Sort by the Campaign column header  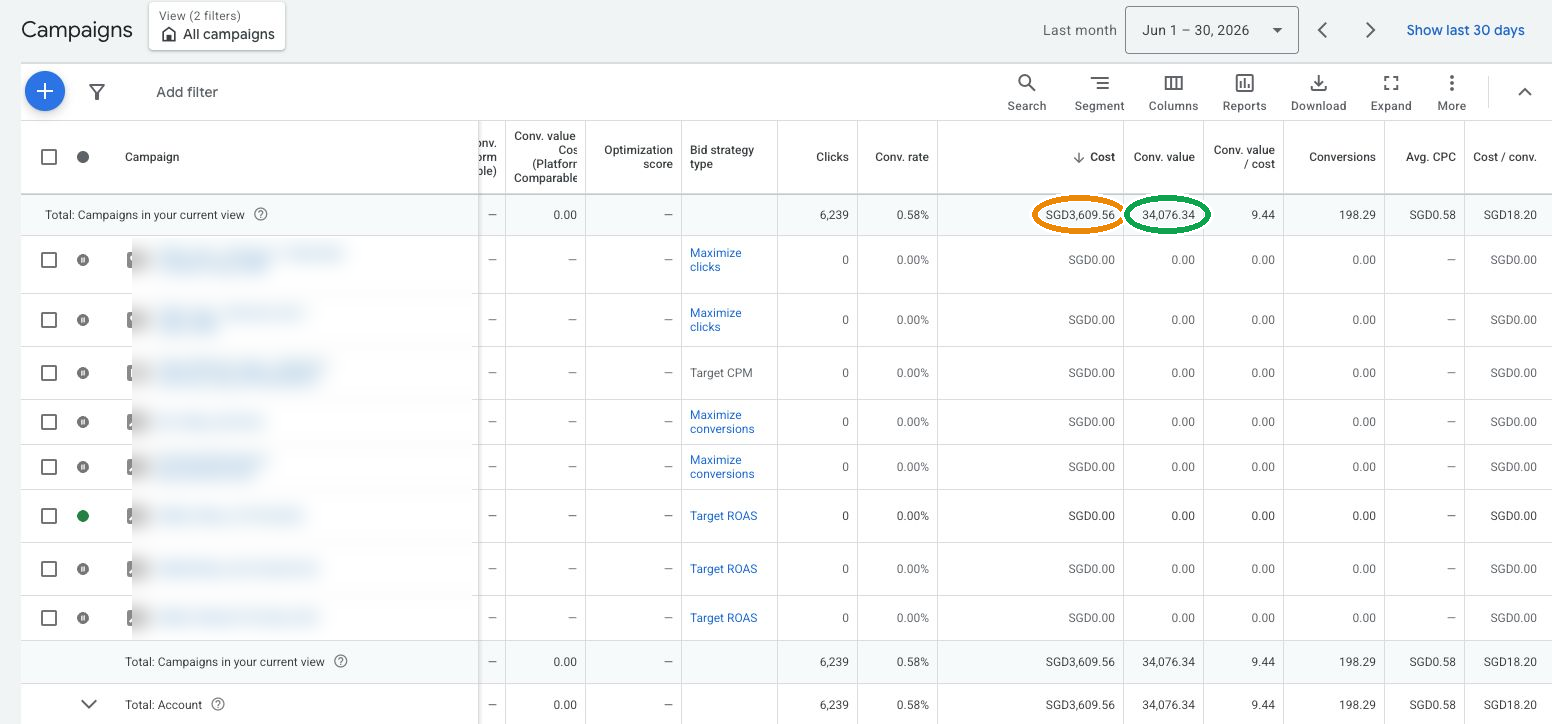[x=152, y=157]
